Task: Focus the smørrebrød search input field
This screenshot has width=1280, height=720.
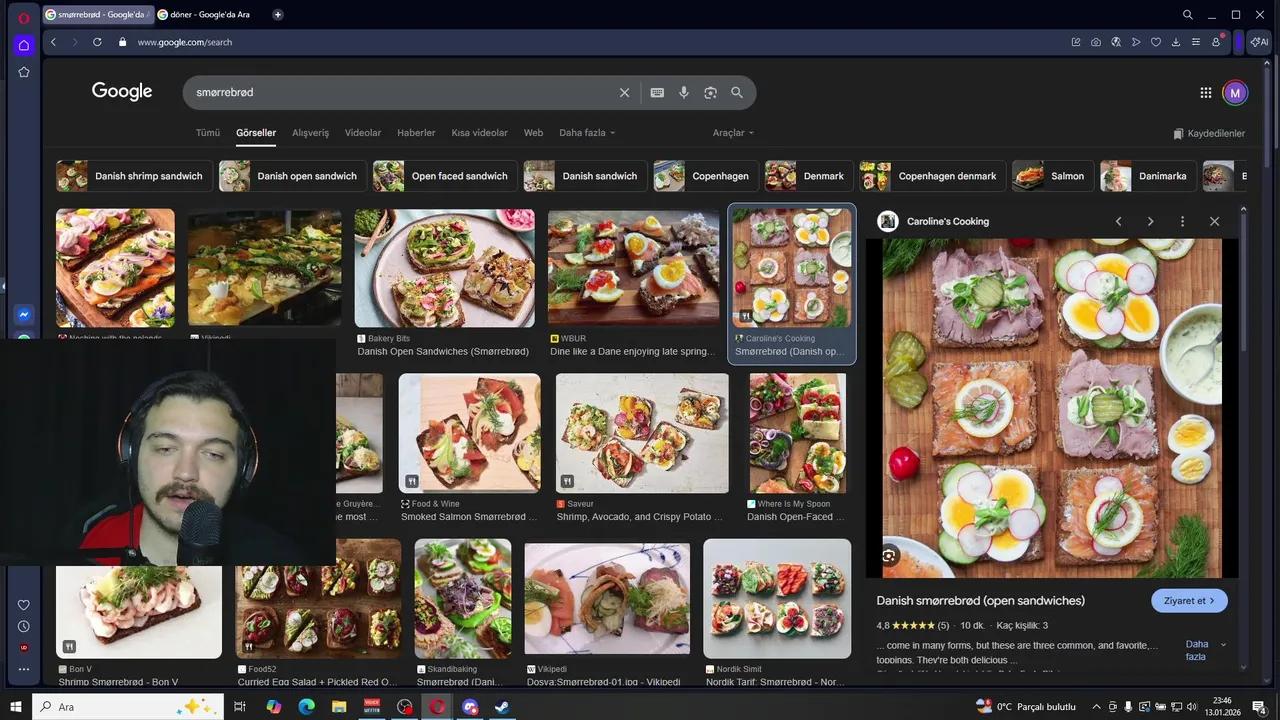Action: point(400,92)
